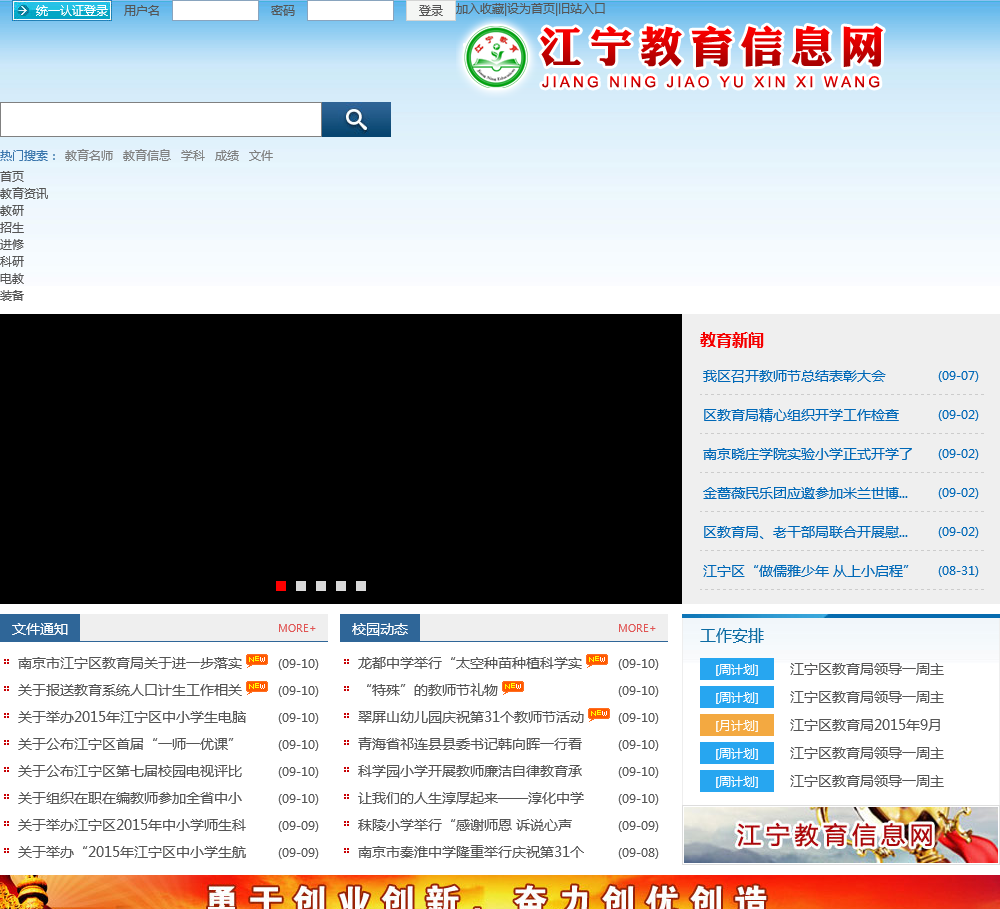Click the 江宁教育信息网 banner image
1000x909 pixels.
coord(841,835)
